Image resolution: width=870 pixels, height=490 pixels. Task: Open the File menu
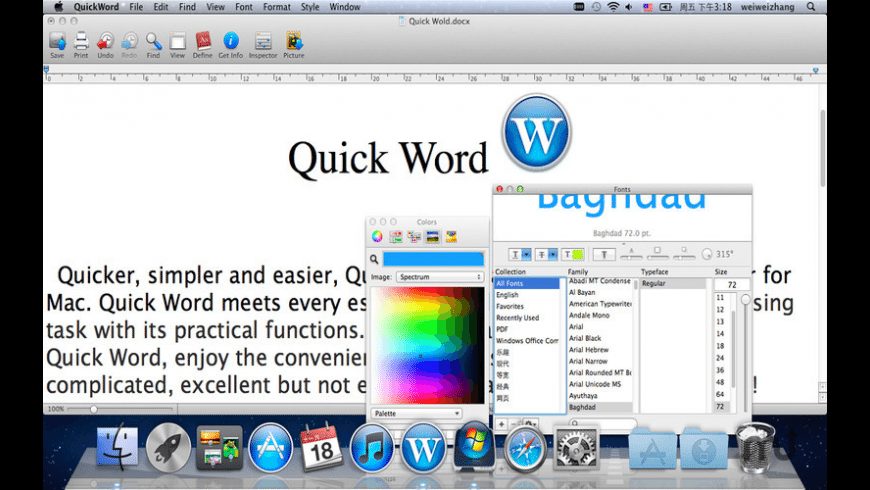pos(136,7)
